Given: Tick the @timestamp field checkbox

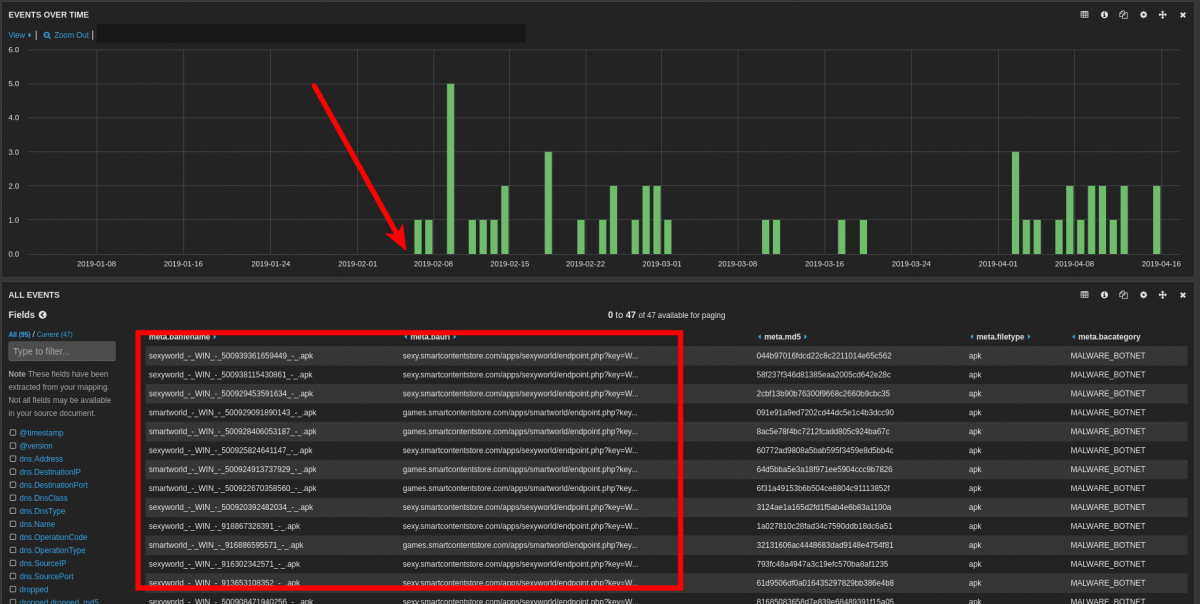Looking at the screenshot, I should [x=13, y=432].
